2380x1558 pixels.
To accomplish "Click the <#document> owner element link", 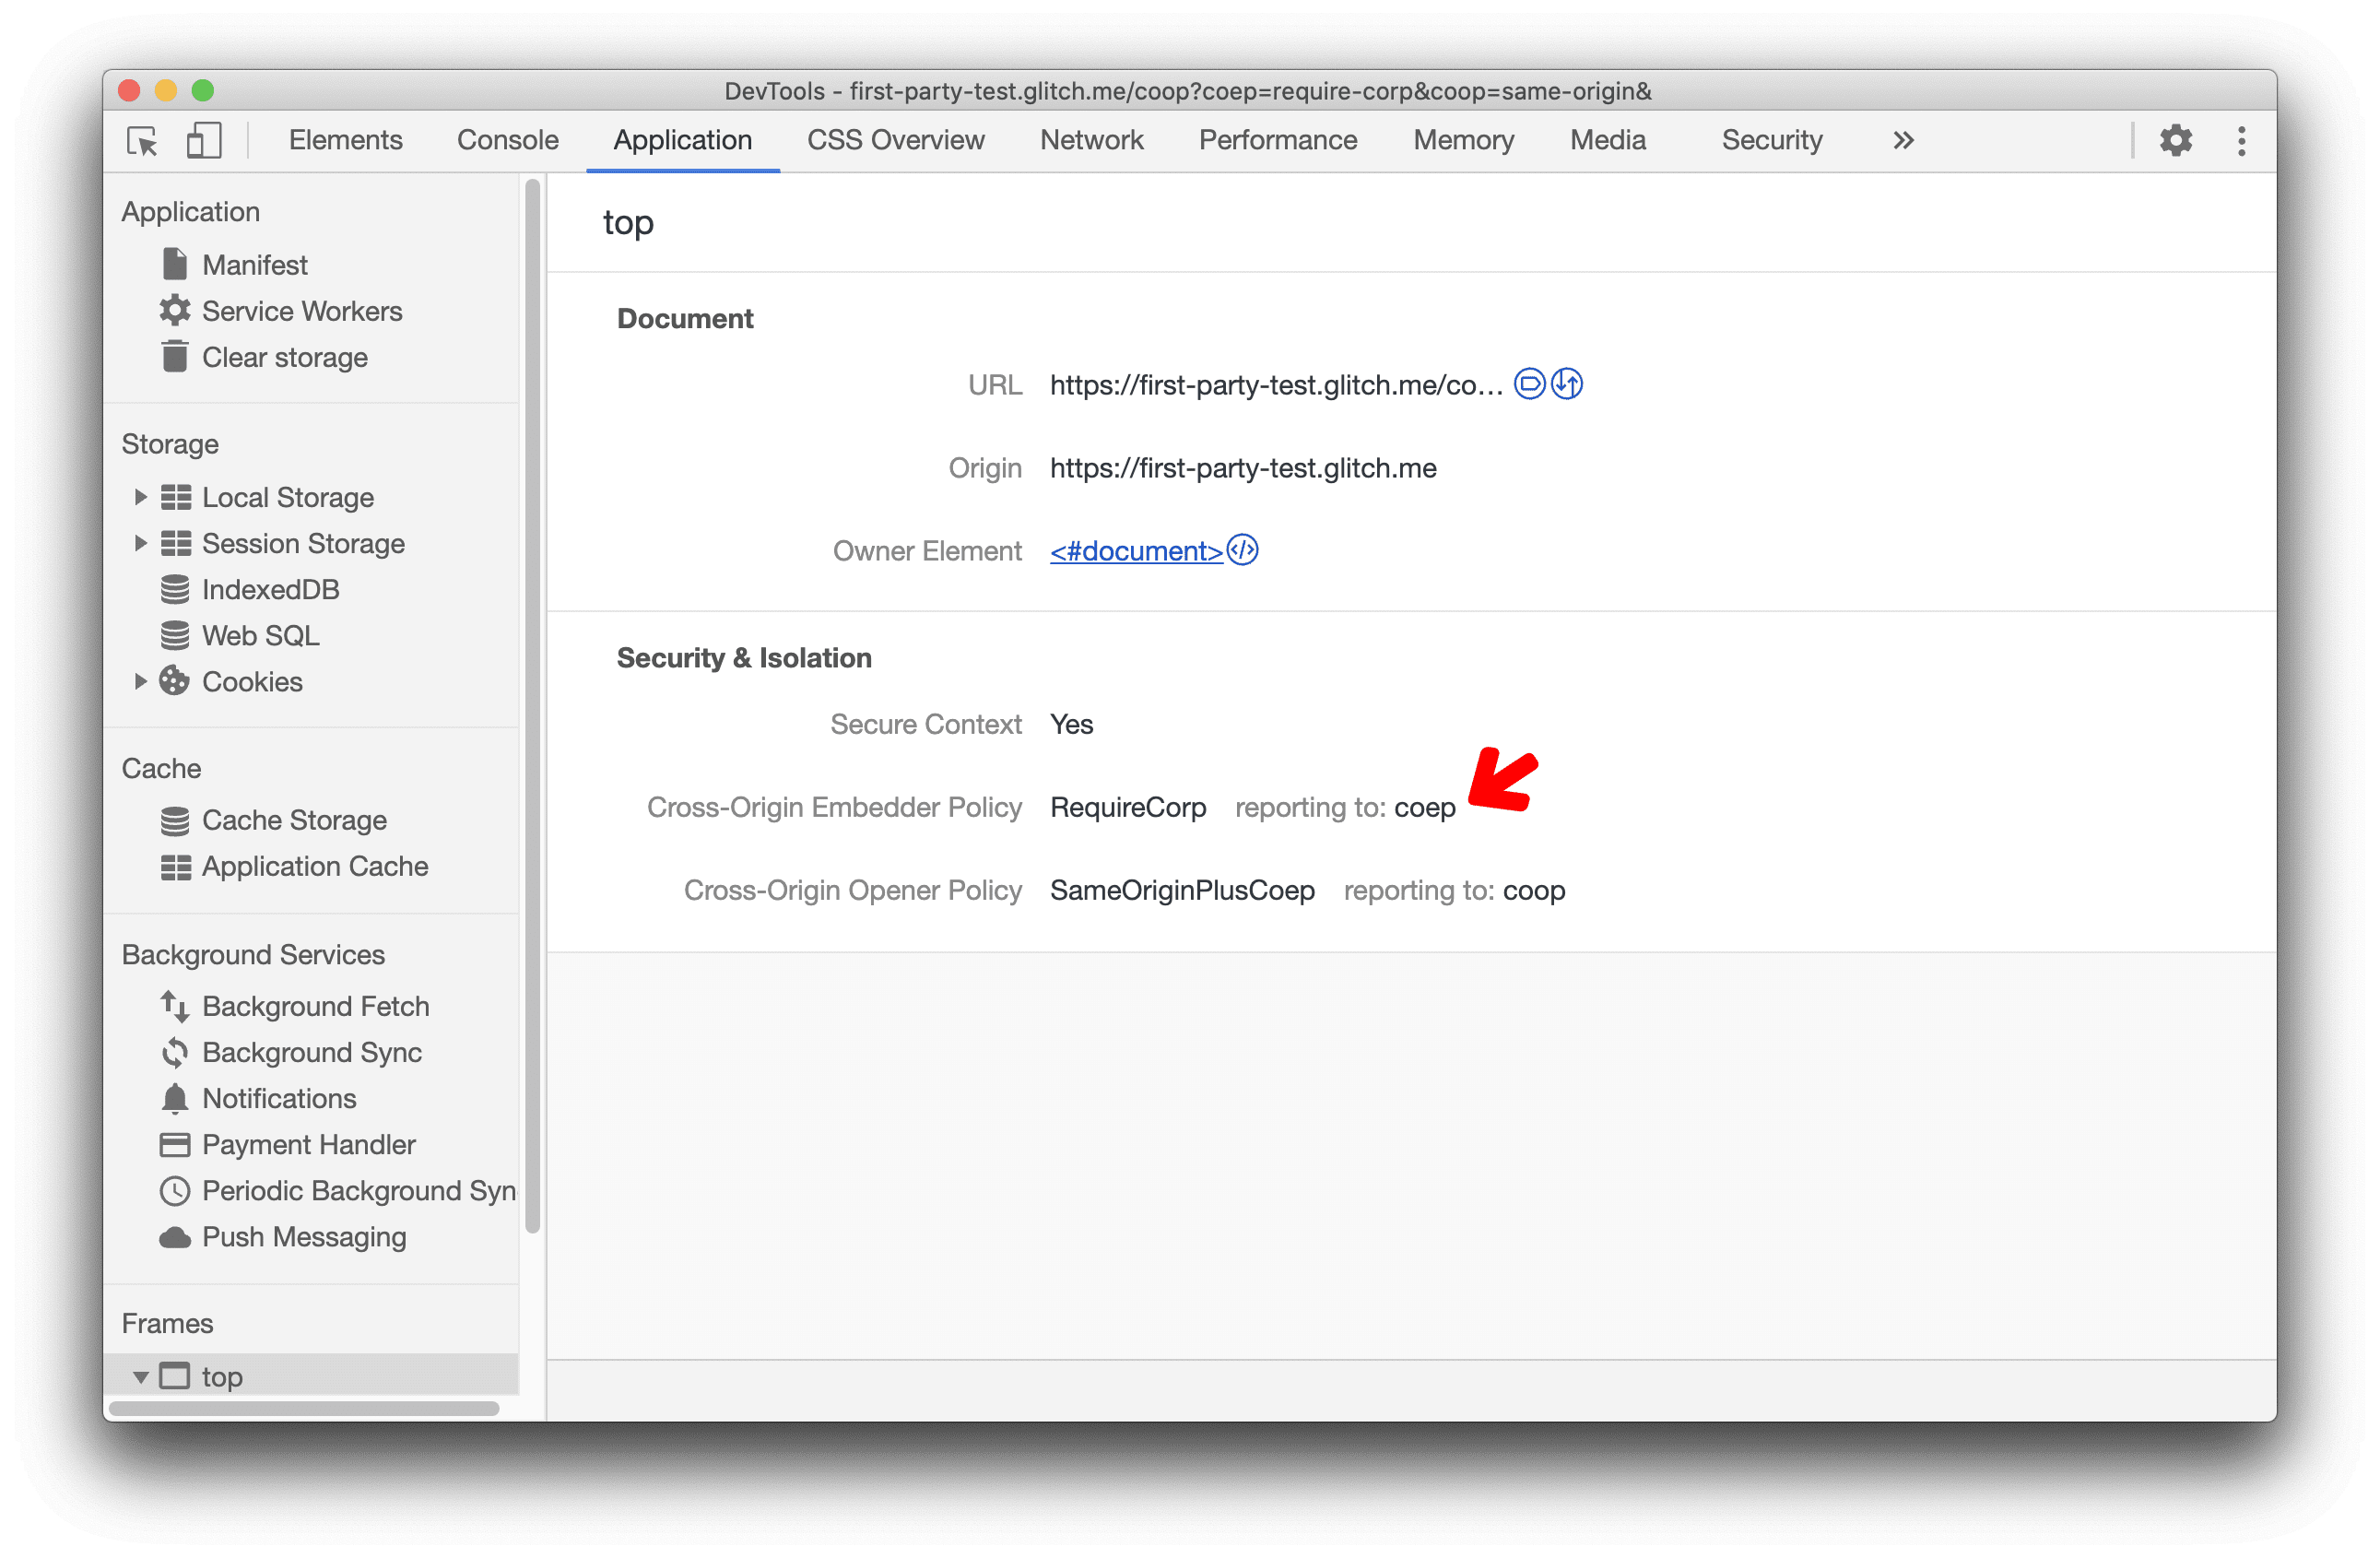I will [x=1136, y=549].
